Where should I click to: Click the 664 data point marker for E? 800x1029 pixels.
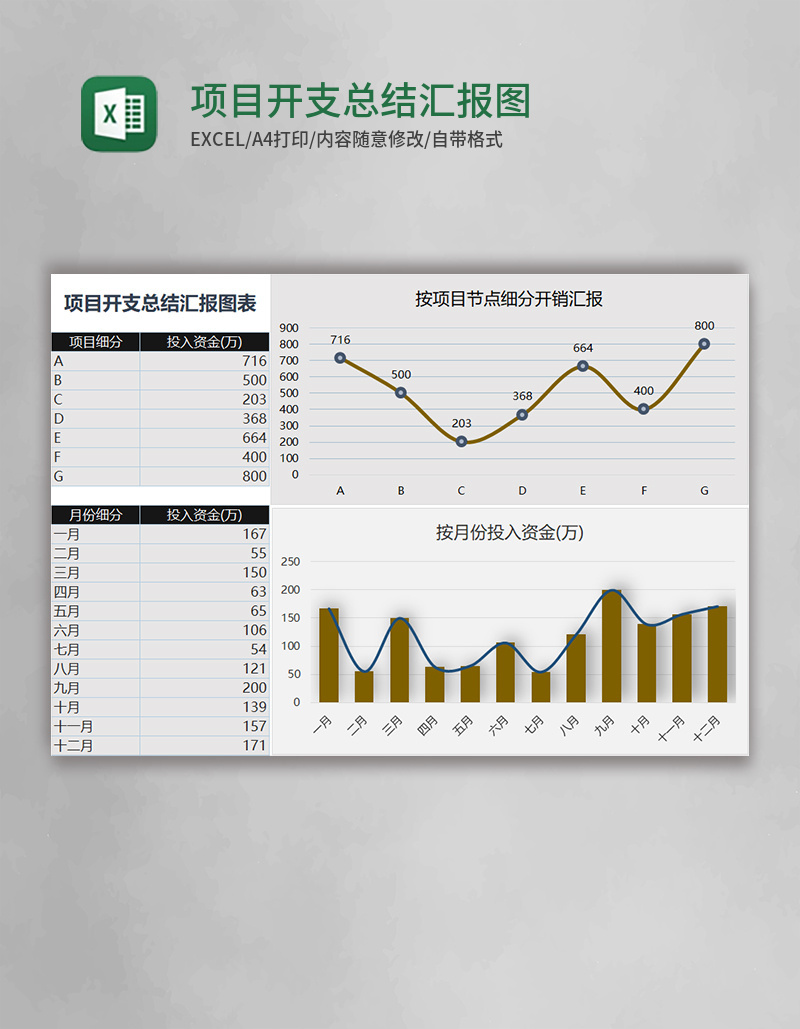[x=581, y=366]
